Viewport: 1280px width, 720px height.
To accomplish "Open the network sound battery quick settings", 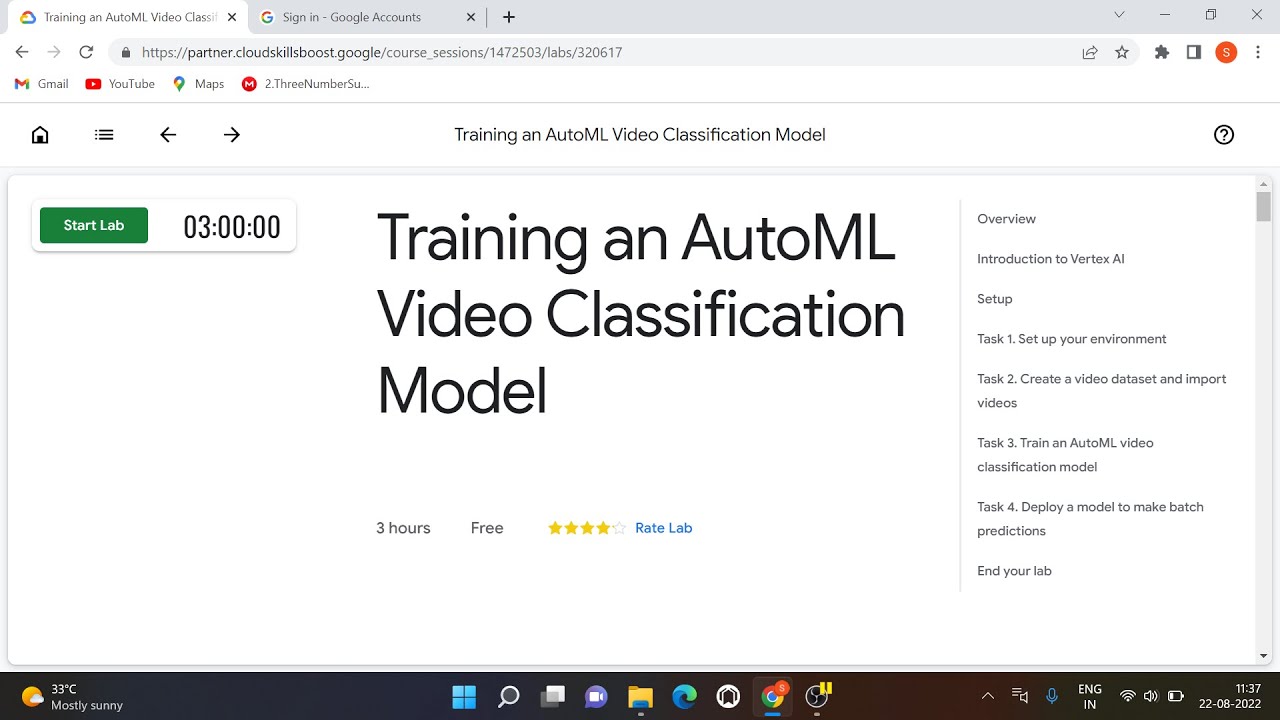I will [1151, 696].
